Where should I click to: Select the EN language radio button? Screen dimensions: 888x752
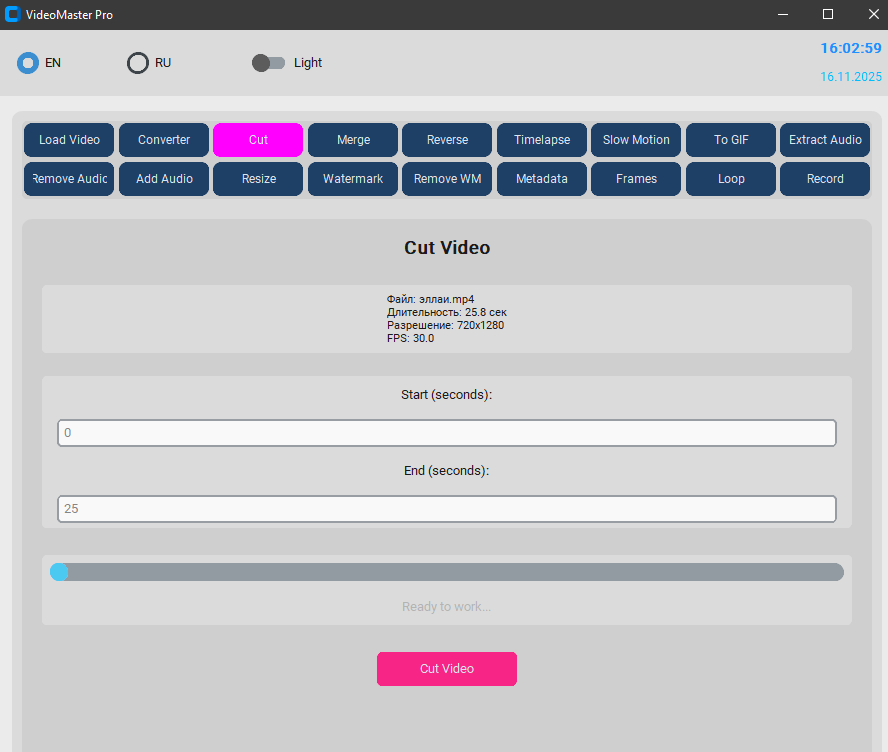[x=28, y=63]
